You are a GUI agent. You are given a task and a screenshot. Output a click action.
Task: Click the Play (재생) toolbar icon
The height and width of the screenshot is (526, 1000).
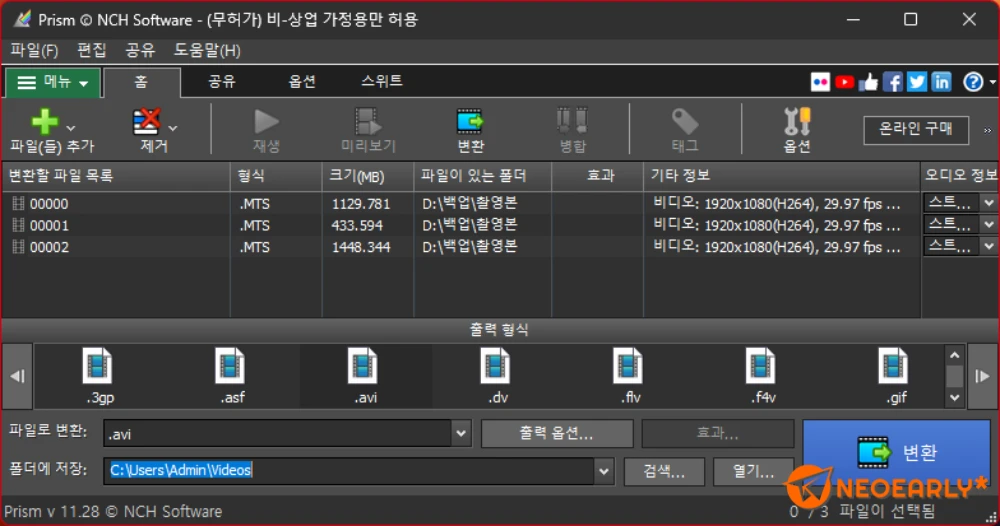tap(266, 121)
